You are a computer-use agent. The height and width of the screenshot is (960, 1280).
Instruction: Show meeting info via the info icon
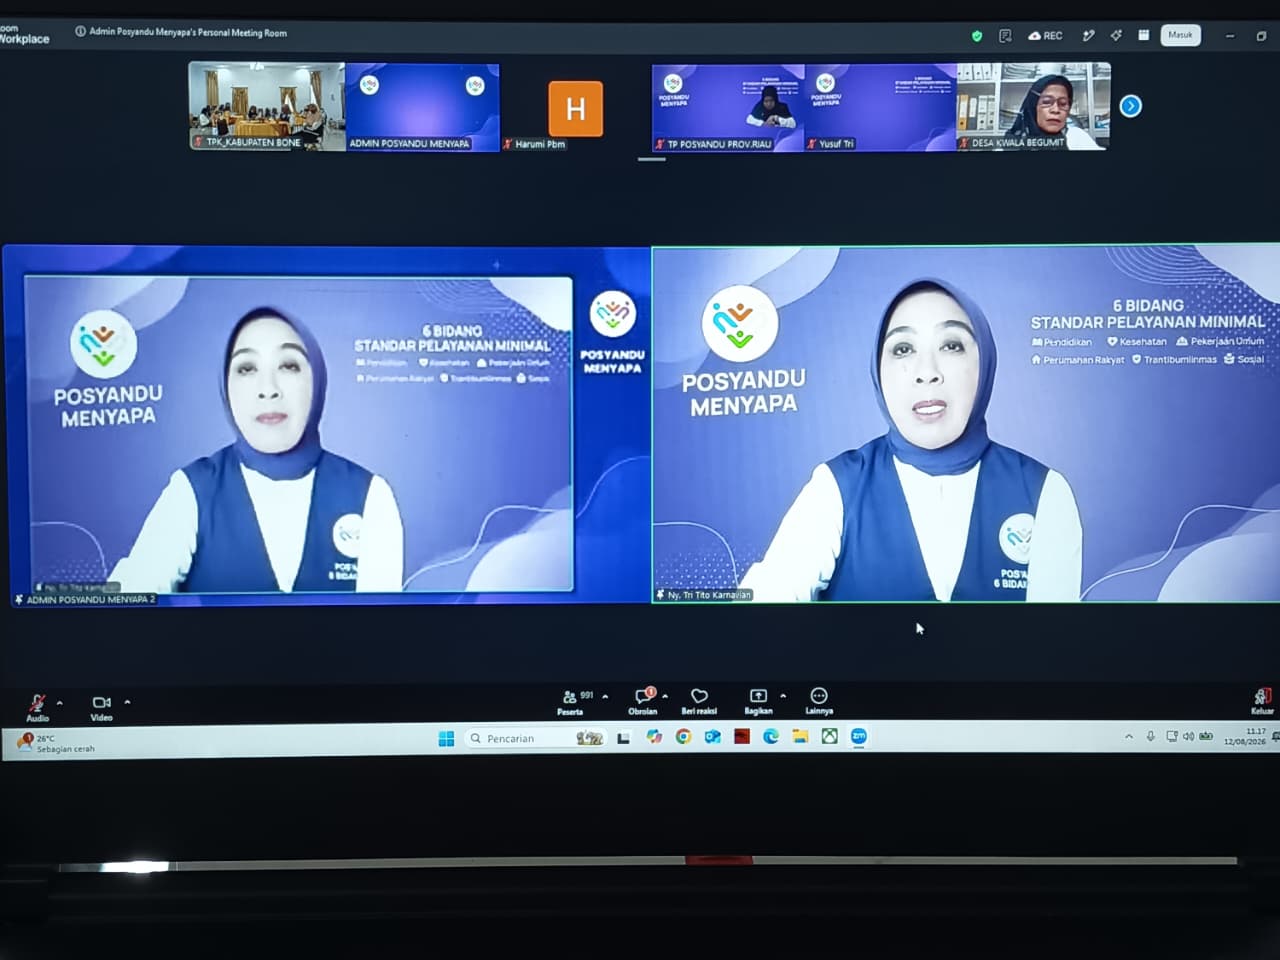[80, 32]
